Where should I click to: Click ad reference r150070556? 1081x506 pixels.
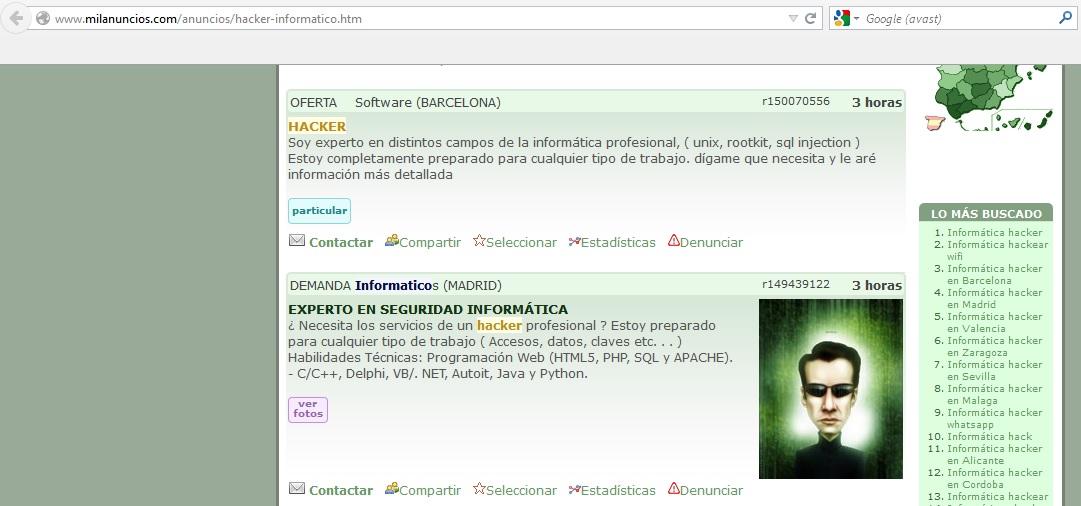tap(796, 101)
